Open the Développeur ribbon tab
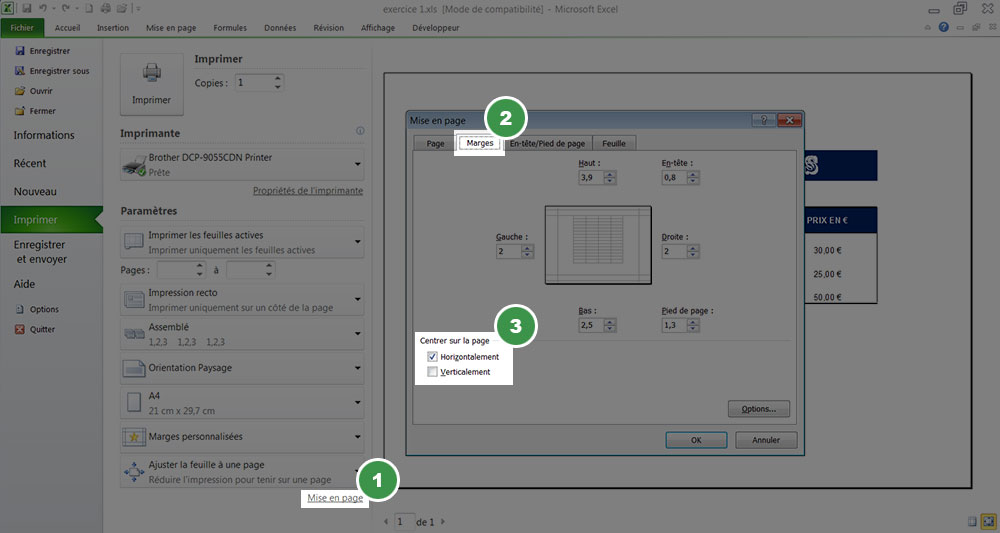The image size is (1000, 533). (x=436, y=28)
